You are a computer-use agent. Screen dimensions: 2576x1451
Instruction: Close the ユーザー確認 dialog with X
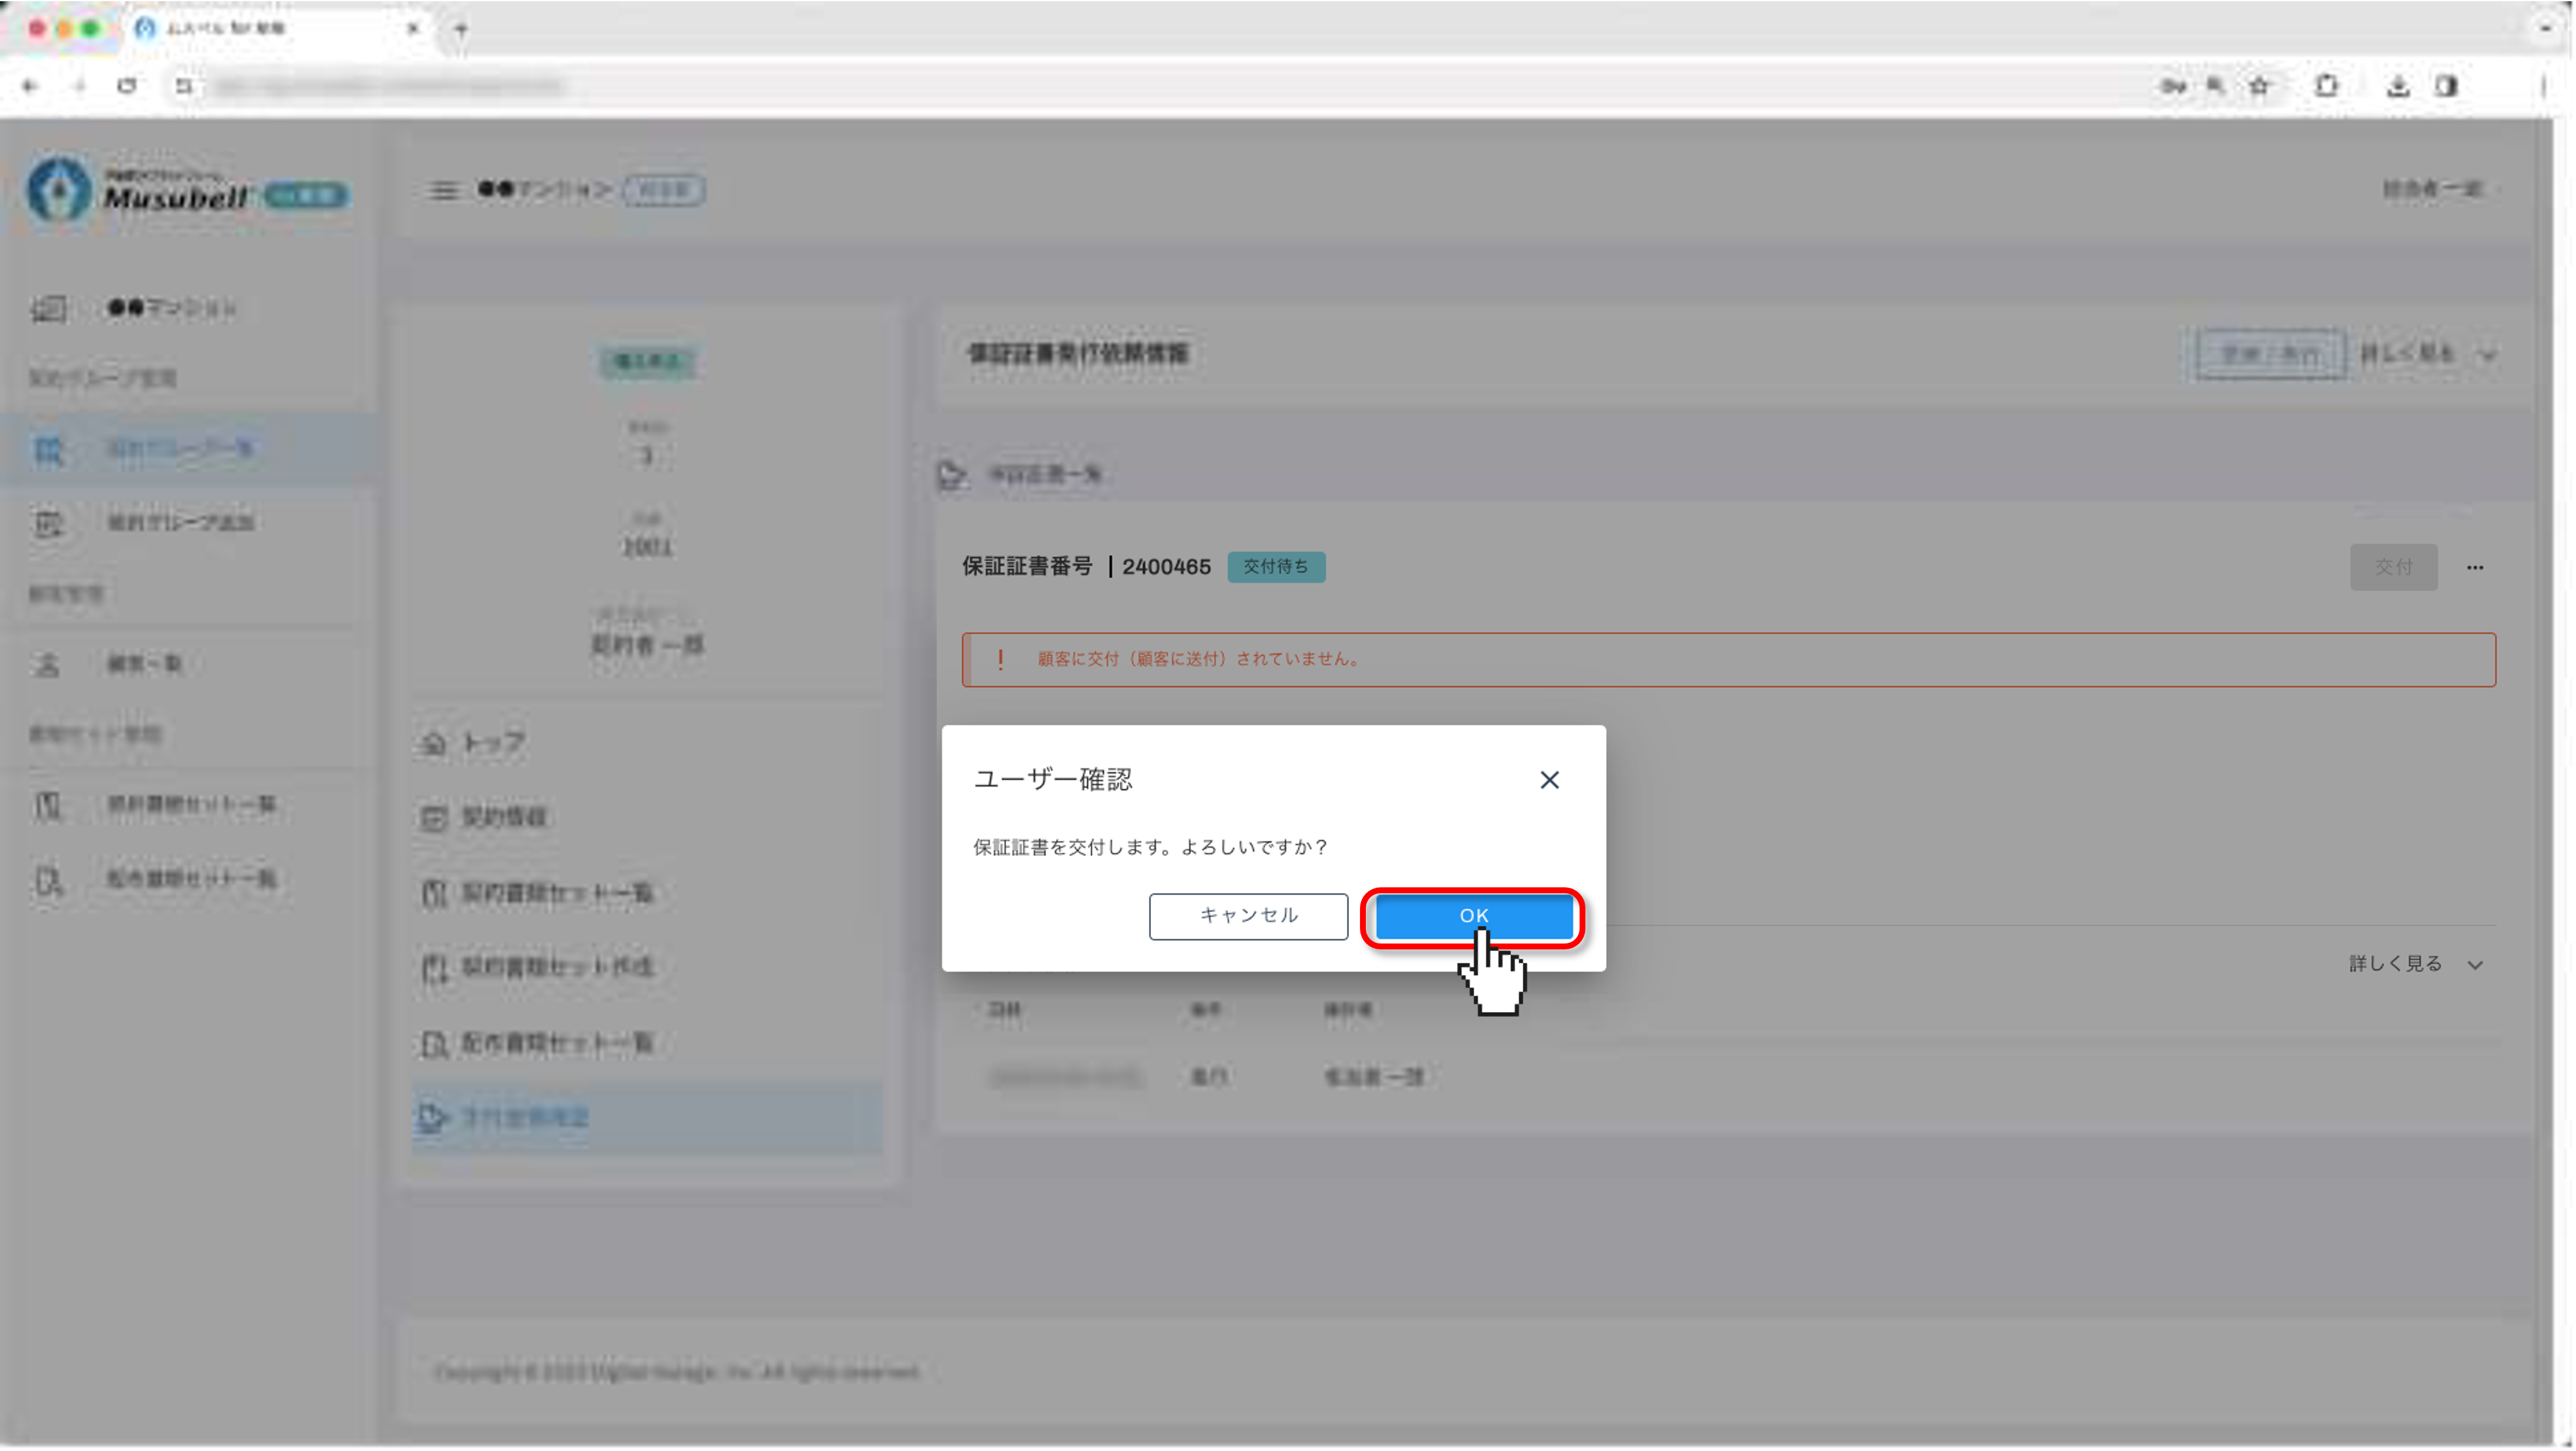point(1549,779)
